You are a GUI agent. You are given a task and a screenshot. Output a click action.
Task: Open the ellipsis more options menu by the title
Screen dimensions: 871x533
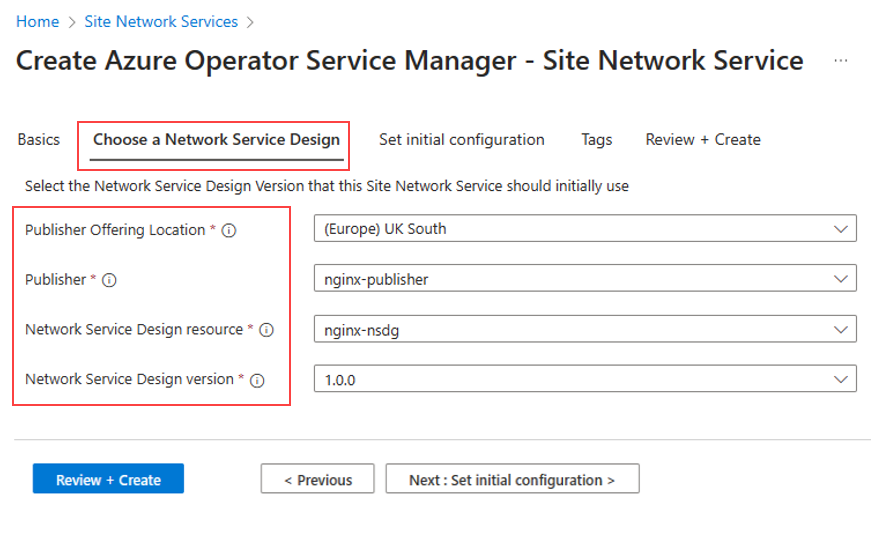pyautogui.click(x=841, y=61)
